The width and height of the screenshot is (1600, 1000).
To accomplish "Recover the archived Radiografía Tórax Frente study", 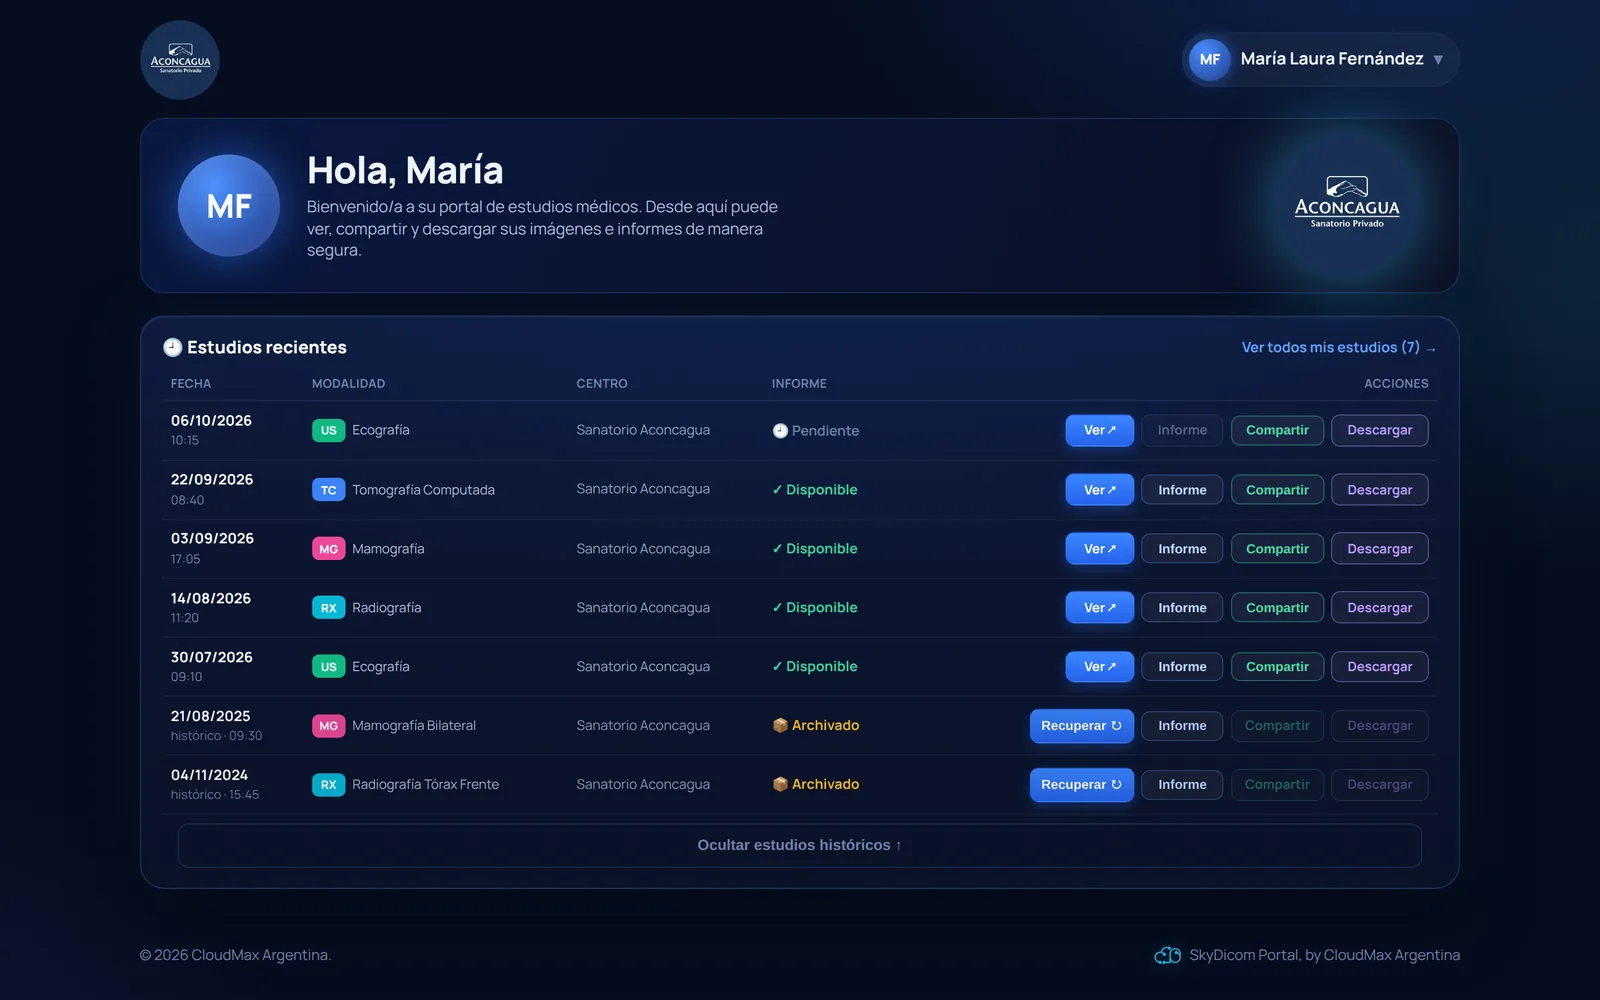I will pyautogui.click(x=1082, y=785).
